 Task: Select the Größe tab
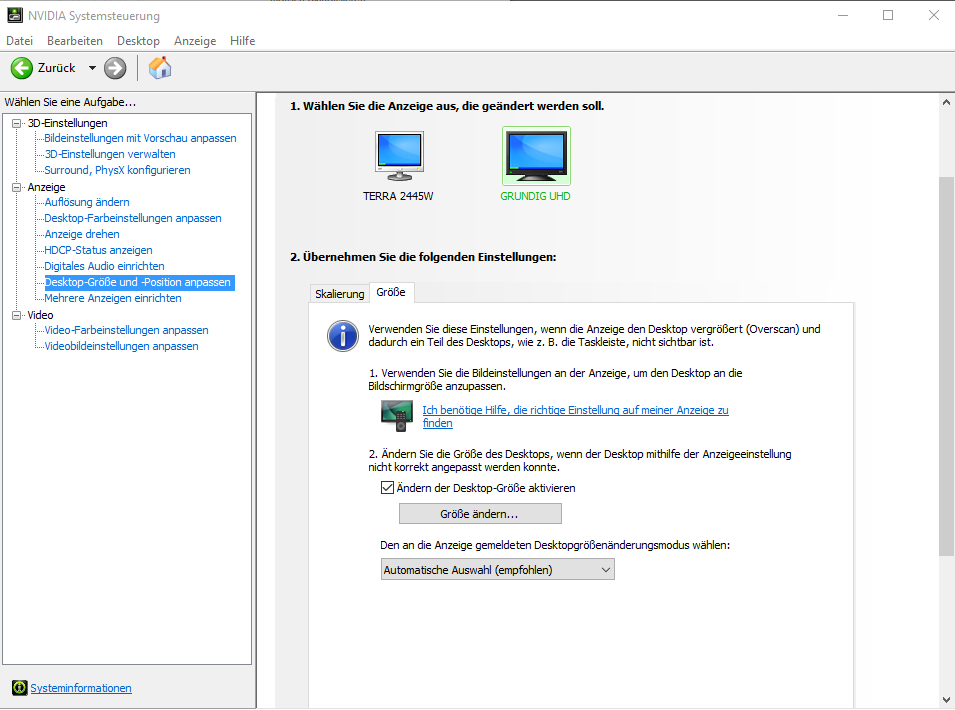[x=391, y=292]
